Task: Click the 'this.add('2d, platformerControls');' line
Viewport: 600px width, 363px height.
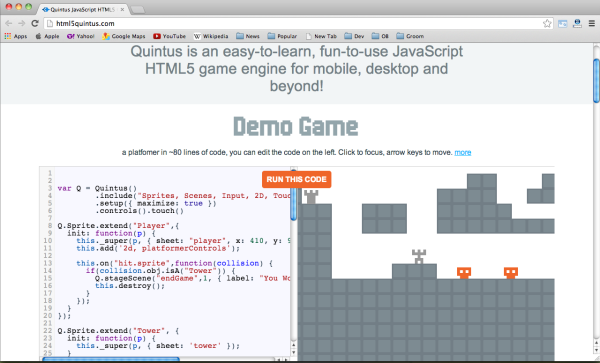Action: [158, 248]
